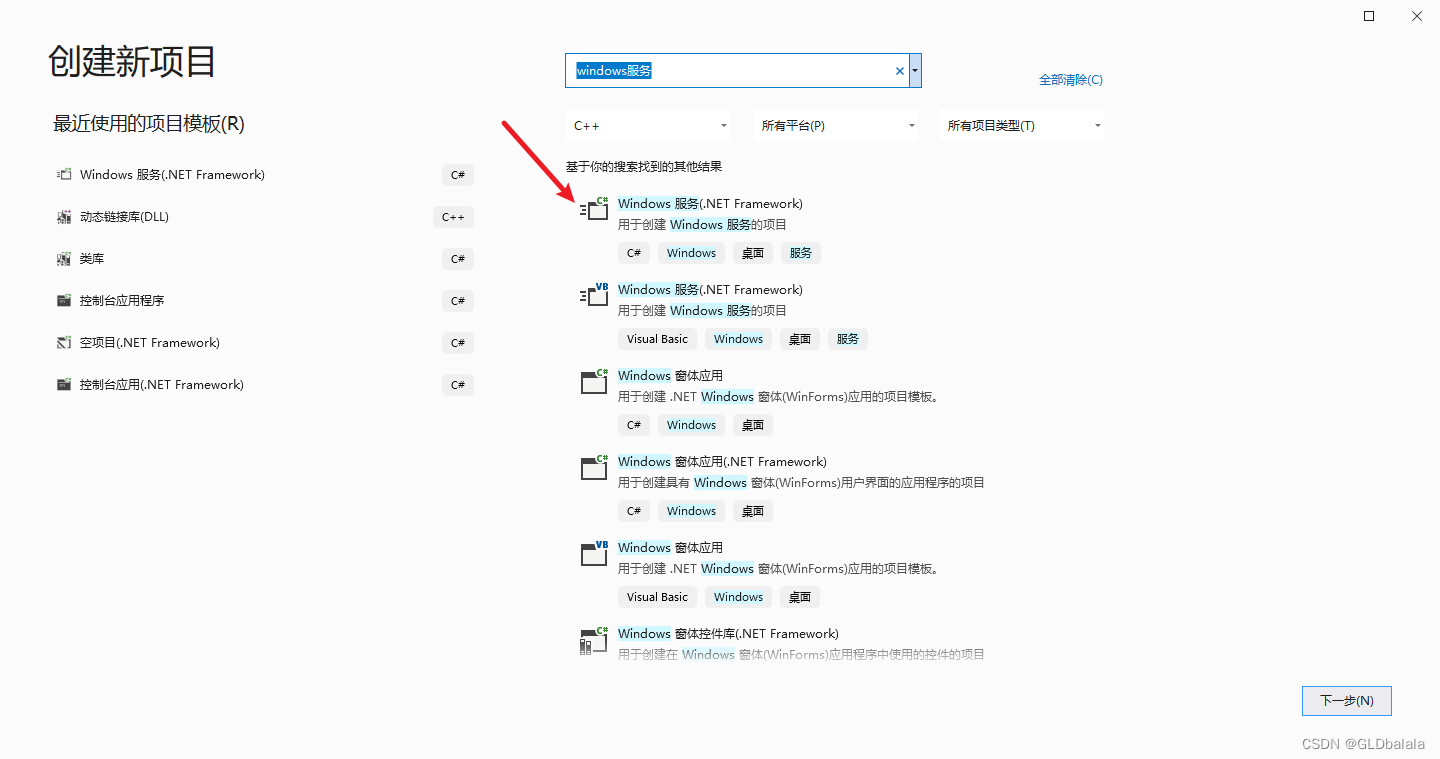The image size is (1440, 759).
Task: Click Visual Basic tag under Windows 窗体应用
Action: click(657, 597)
